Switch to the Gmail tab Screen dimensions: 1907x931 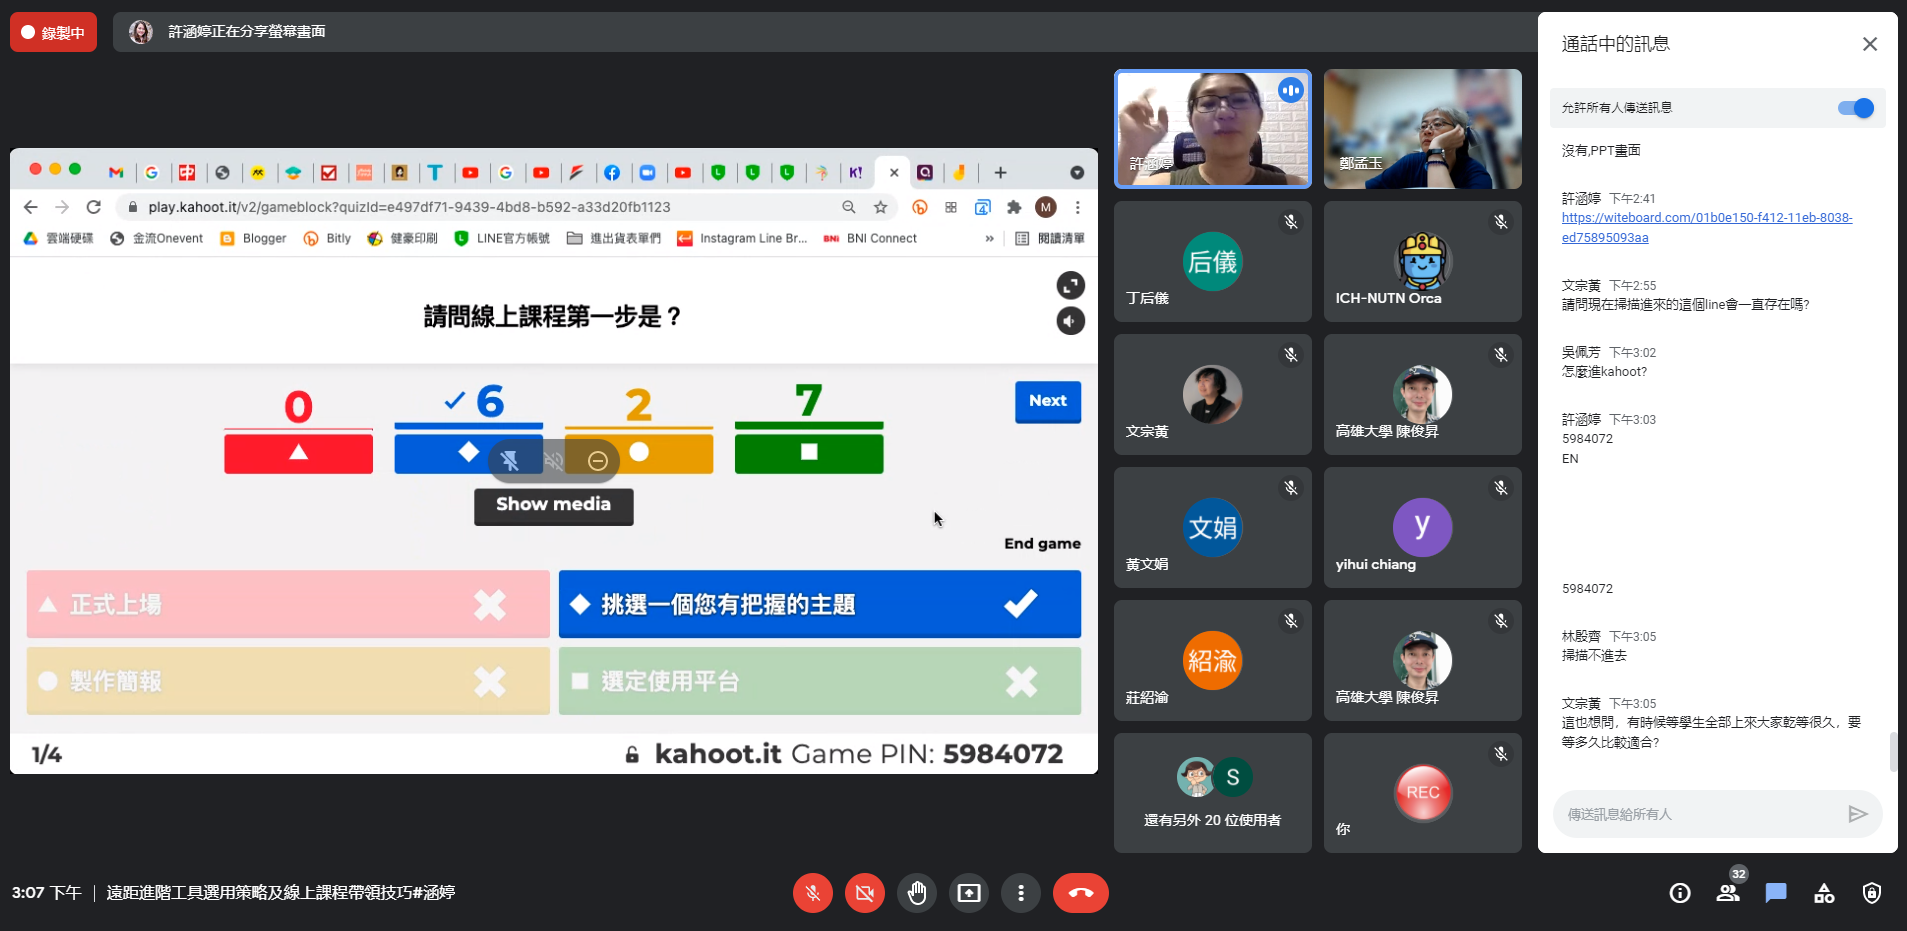(x=116, y=172)
